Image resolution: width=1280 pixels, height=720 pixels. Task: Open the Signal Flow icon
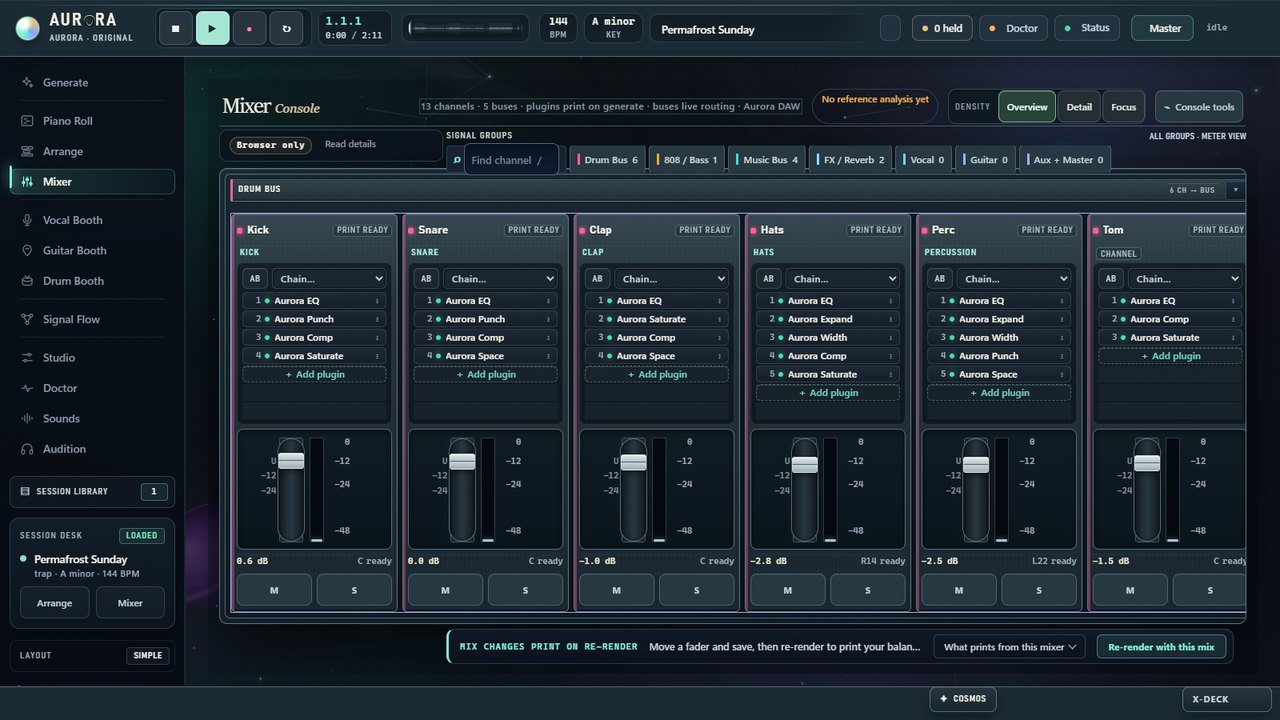(x=27, y=320)
